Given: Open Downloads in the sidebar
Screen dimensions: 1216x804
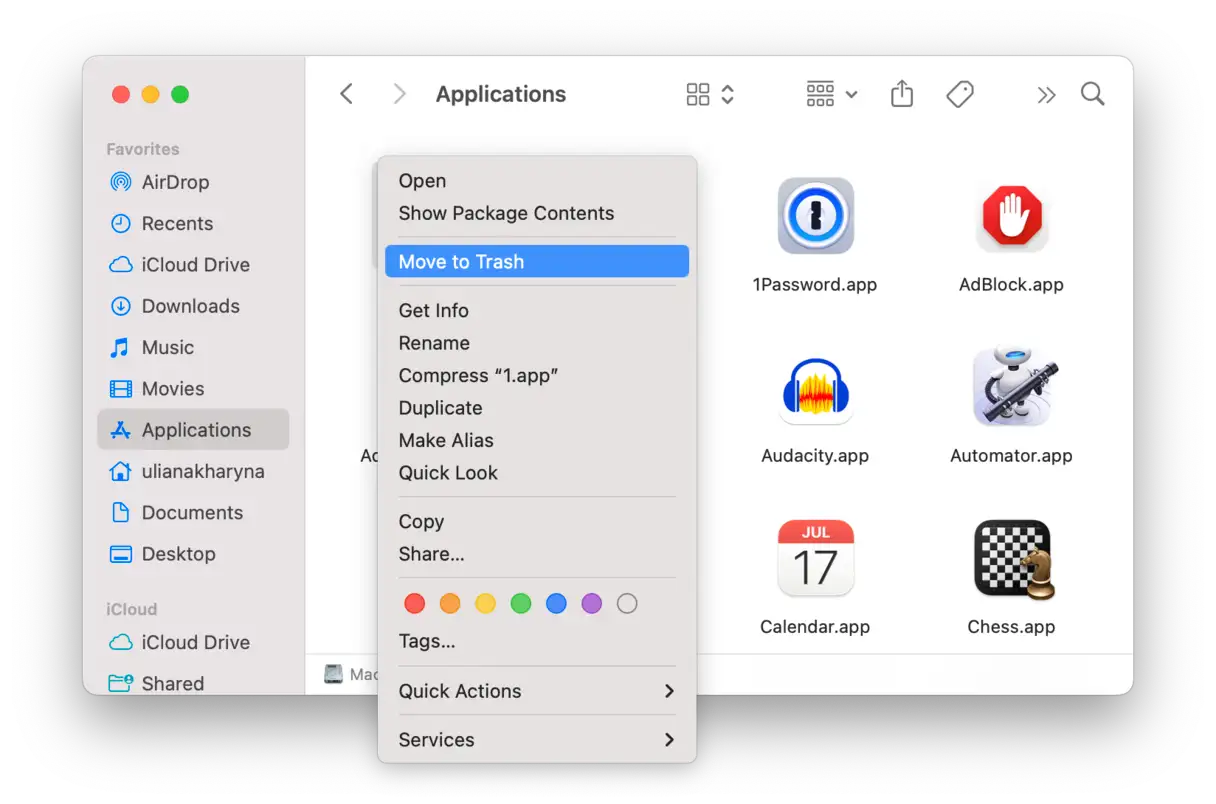Looking at the screenshot, I should click(x=190, y=306).
